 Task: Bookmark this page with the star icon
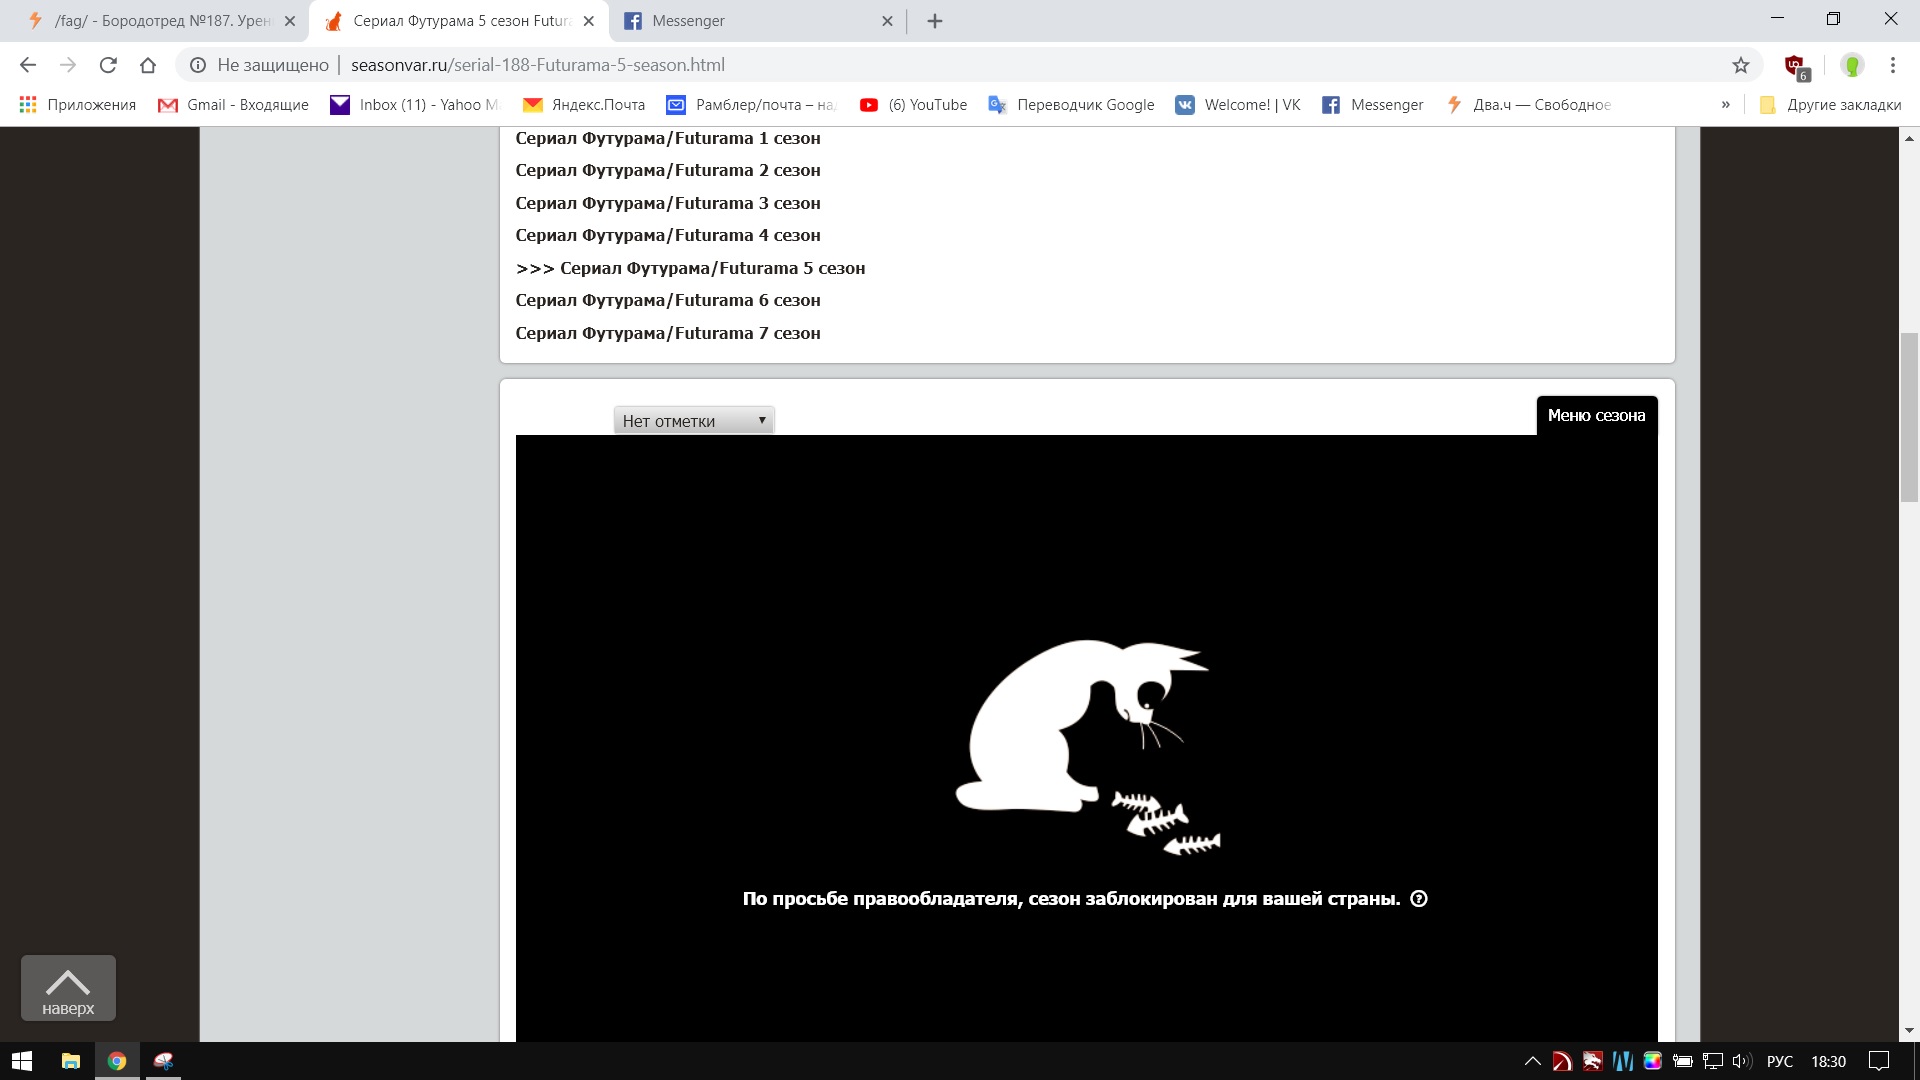tap(1741, 65)
